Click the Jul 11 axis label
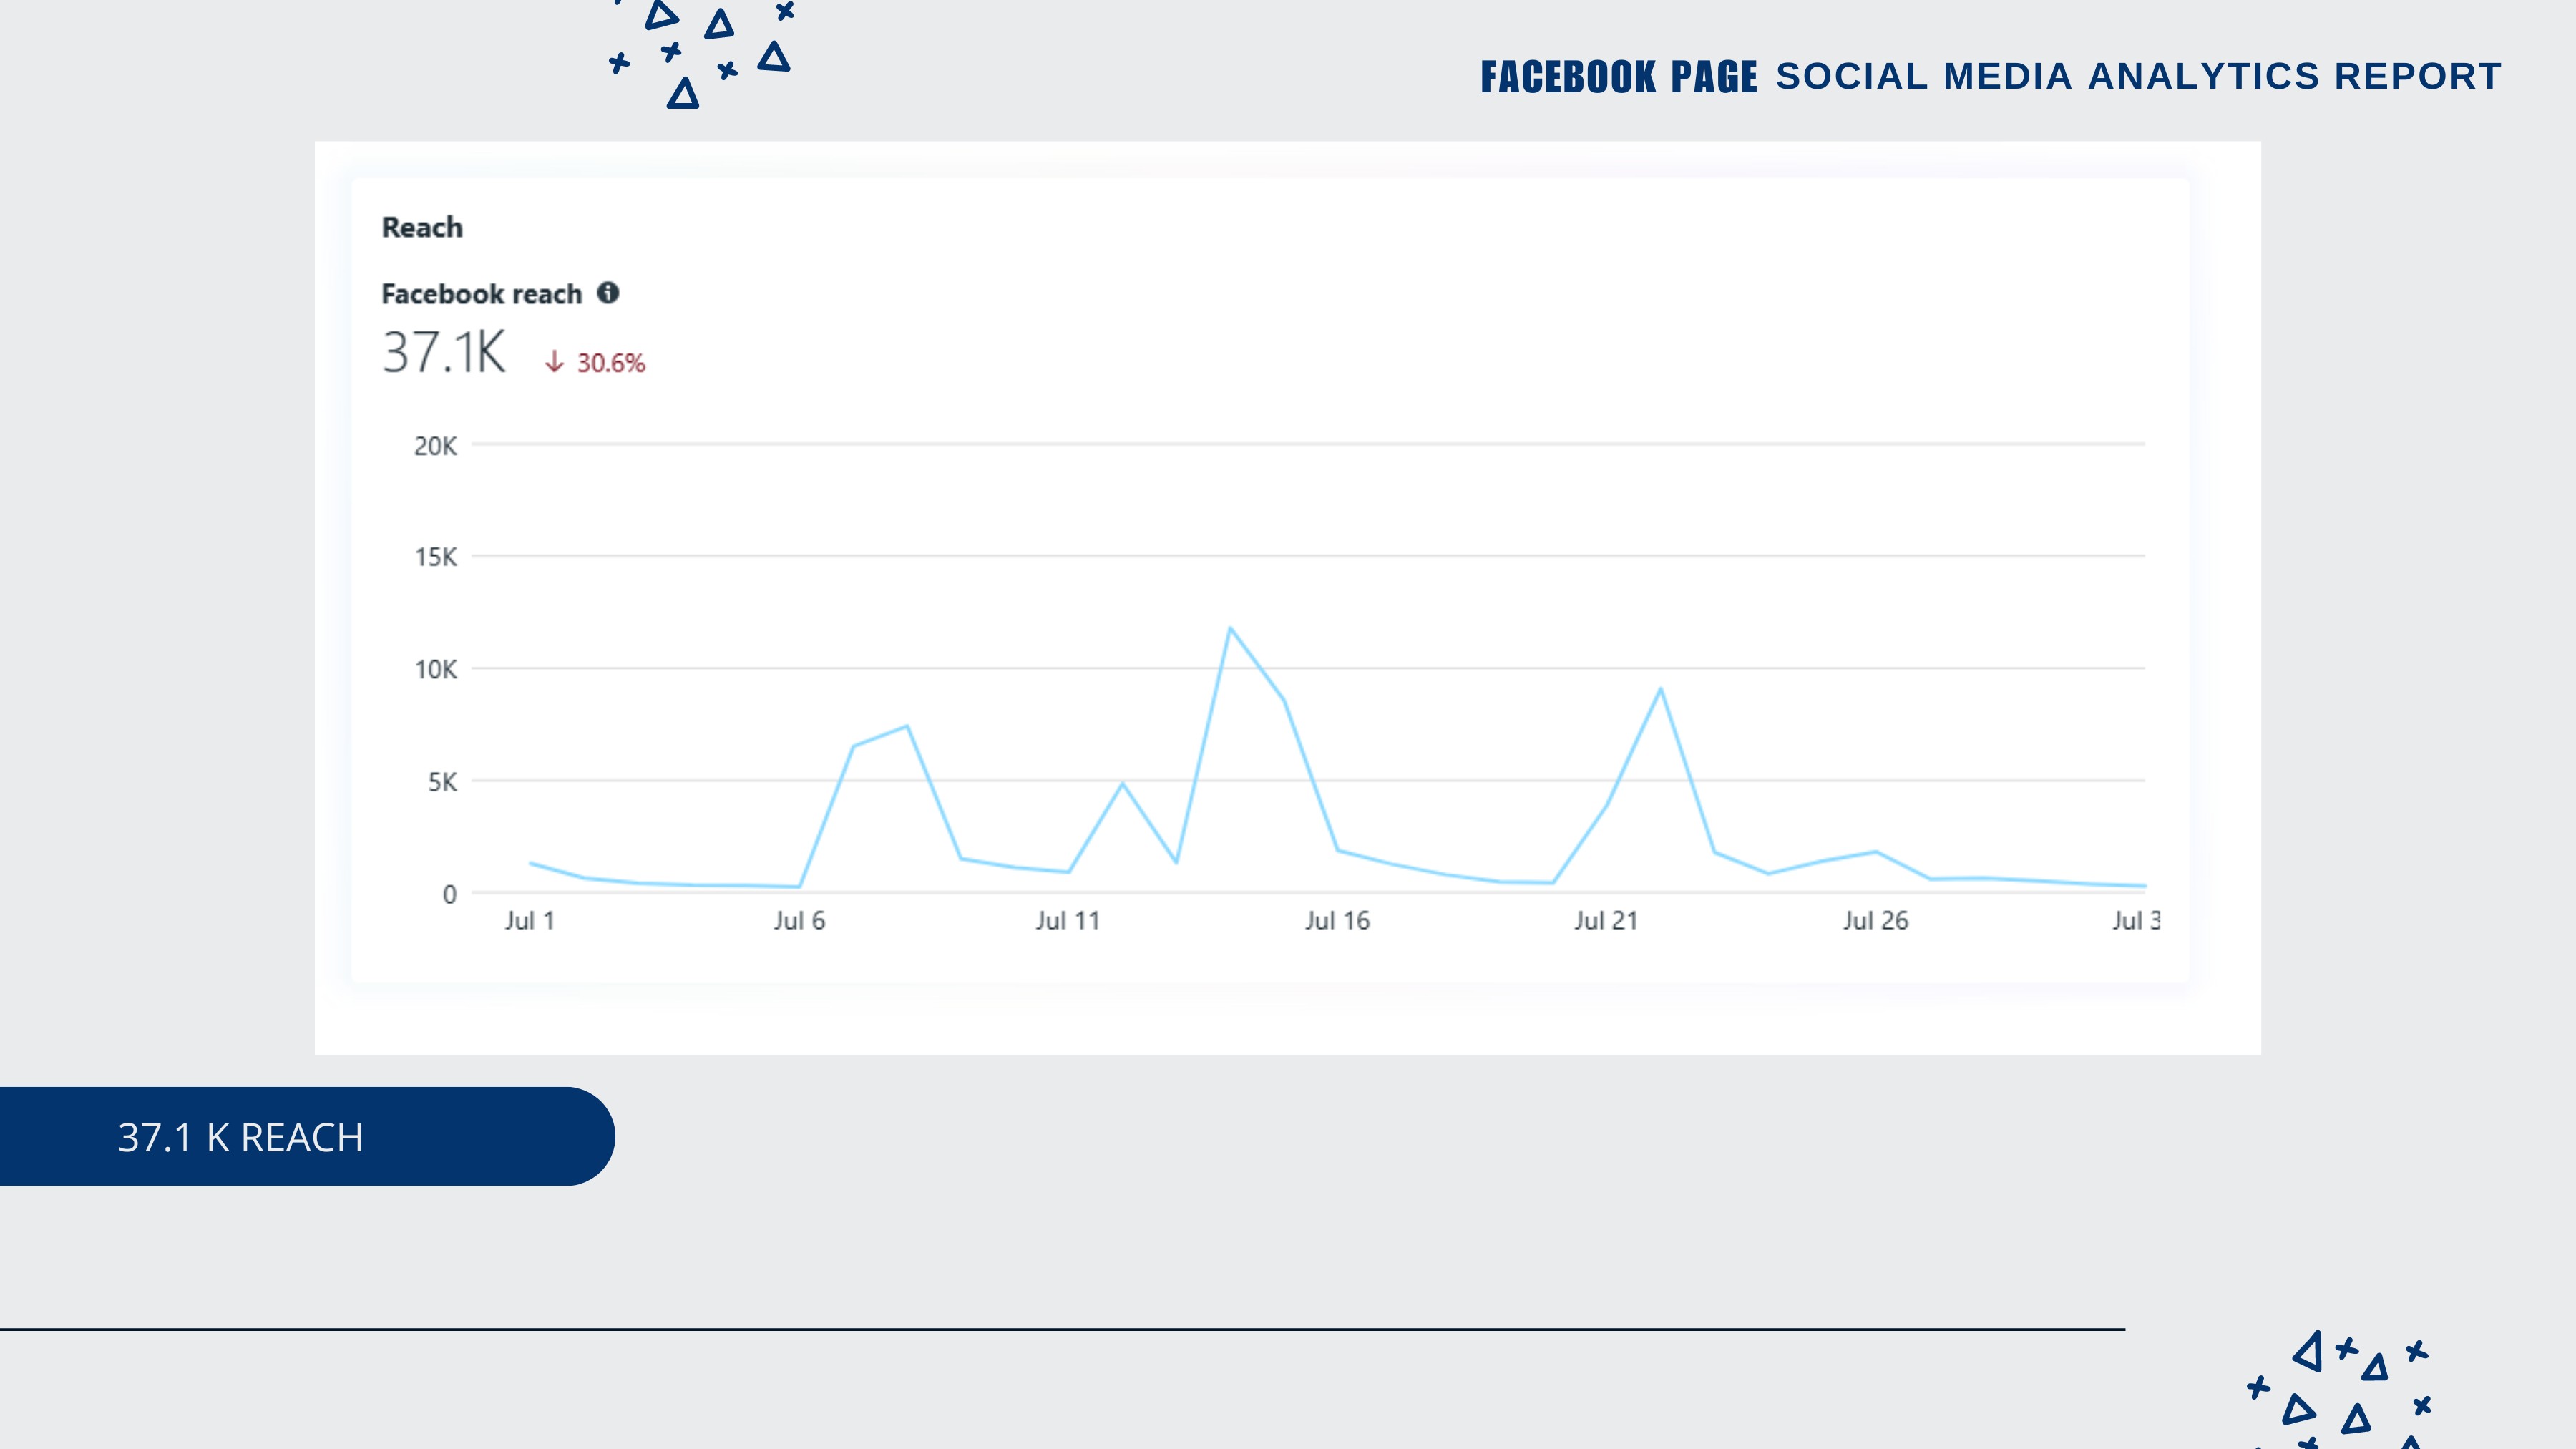 [1067, 920]
